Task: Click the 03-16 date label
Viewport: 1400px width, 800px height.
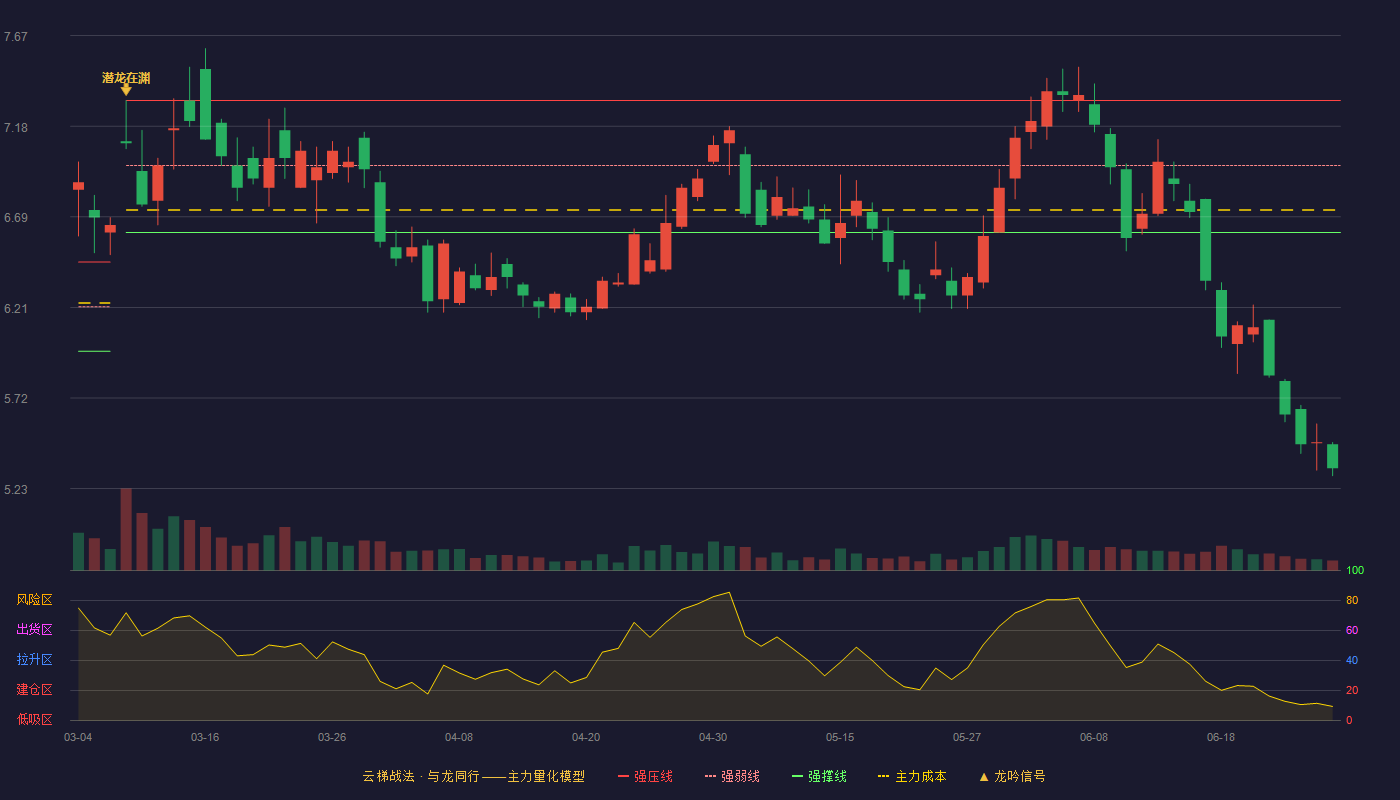Action: click(x=205, y=737)
